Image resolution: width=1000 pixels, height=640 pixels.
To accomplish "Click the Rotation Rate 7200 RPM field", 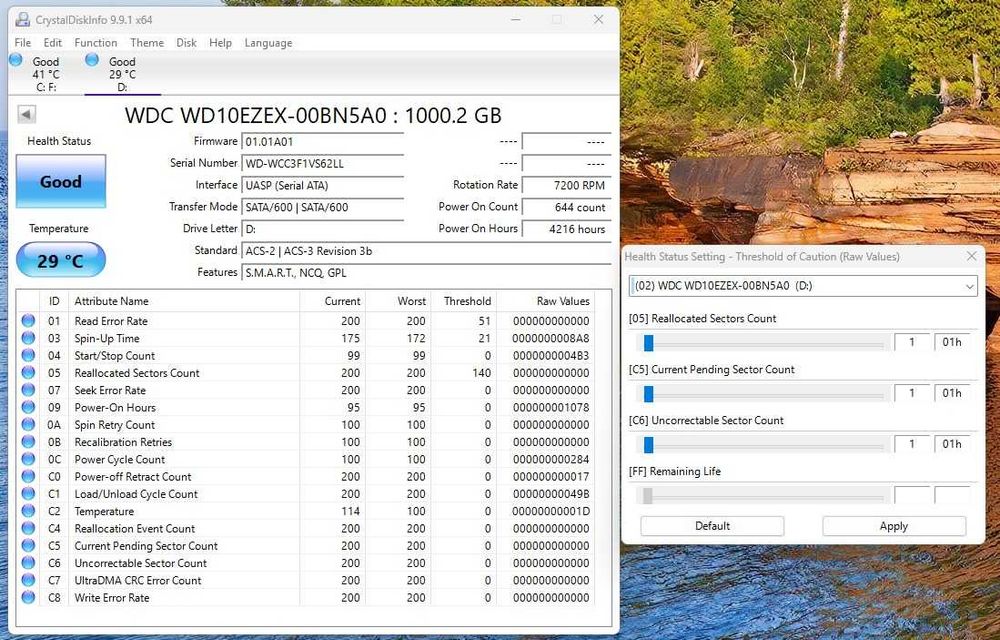I will pos(566,185).
